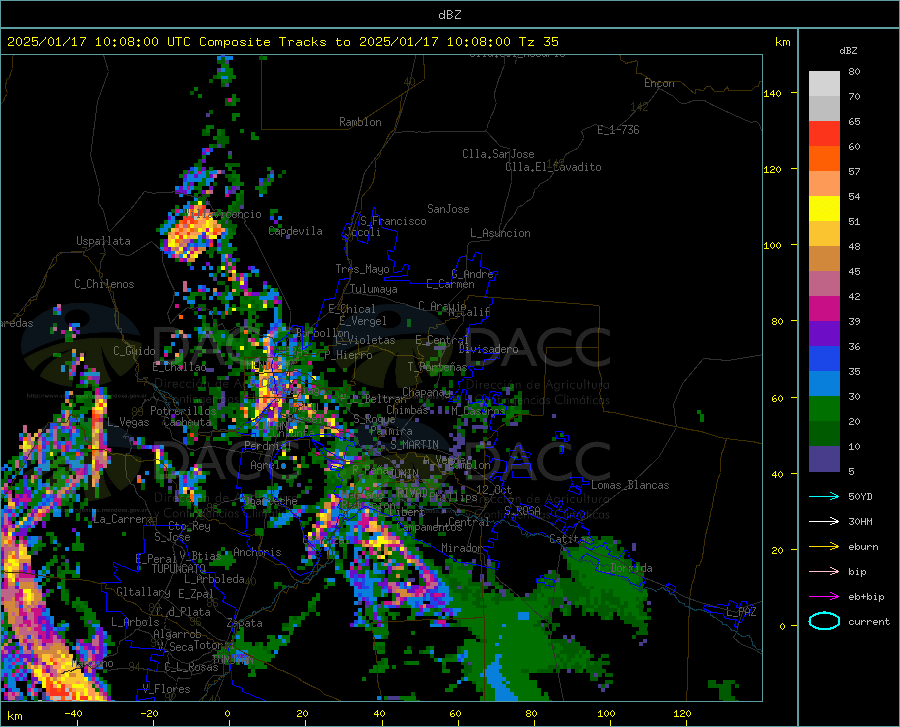Select the gray 65-70 dBZ swatch
The width and height of the screenshot is (900, 727).
click(x=824, y=109)
